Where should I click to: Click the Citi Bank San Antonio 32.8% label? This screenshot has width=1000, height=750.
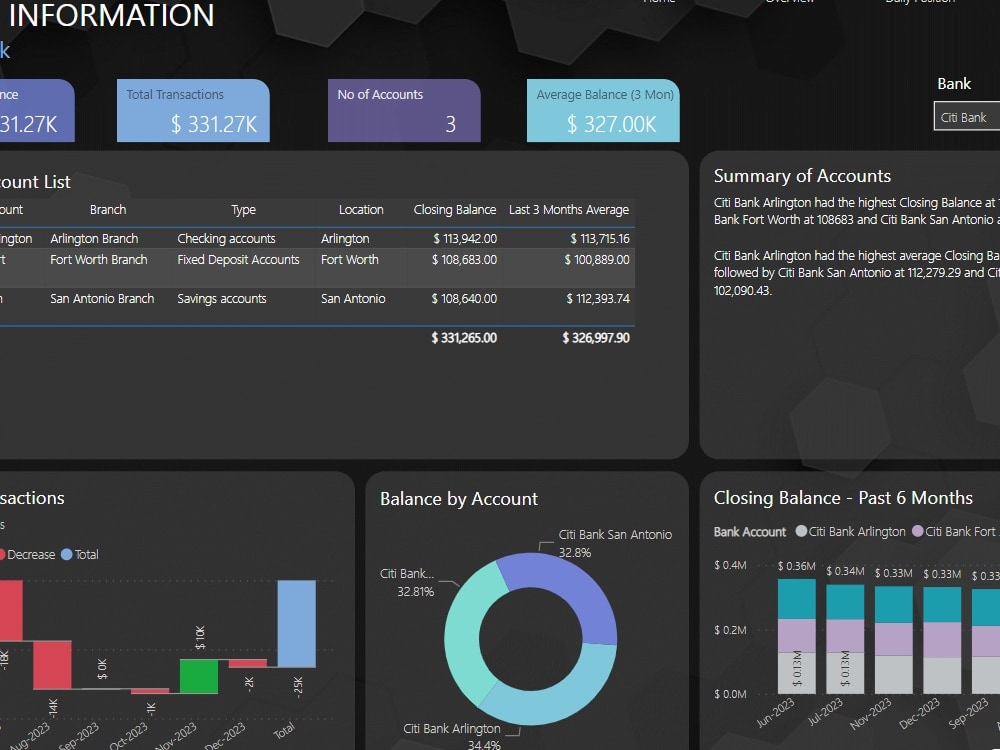[615, 543]
